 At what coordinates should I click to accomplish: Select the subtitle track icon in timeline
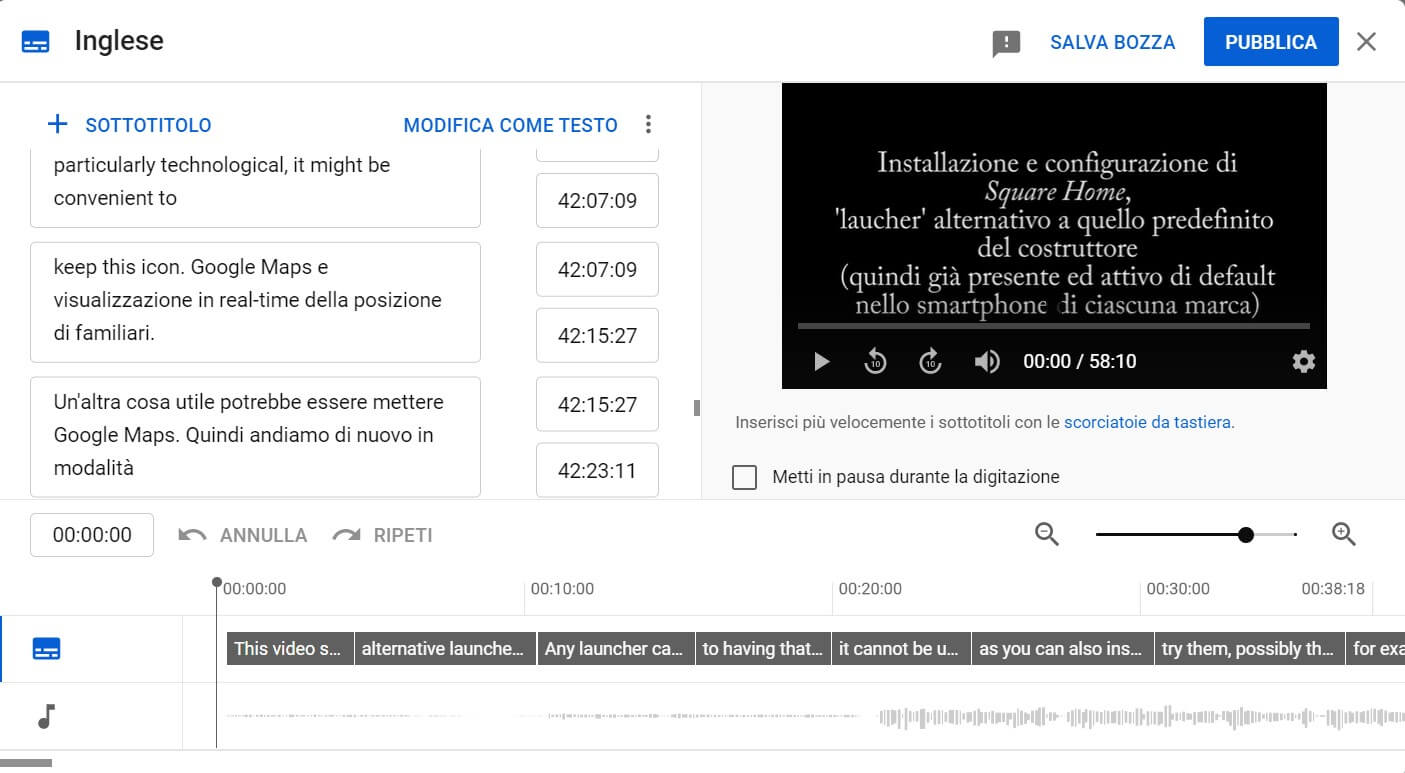(x=47, y=649)
